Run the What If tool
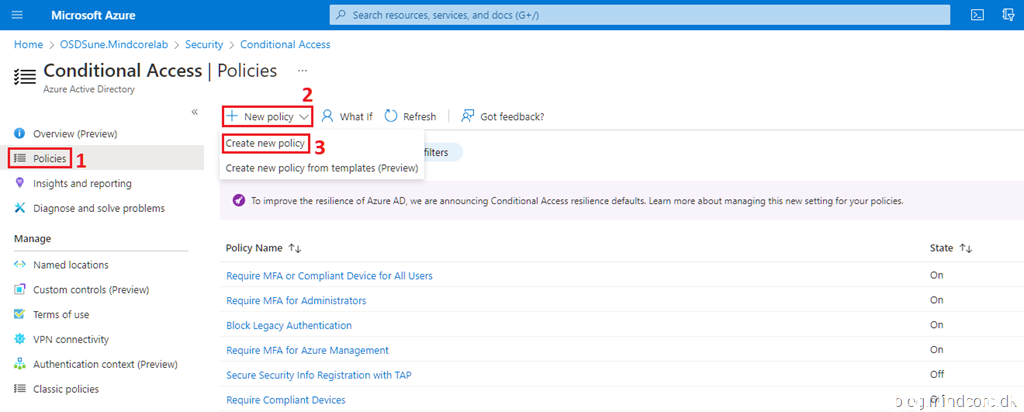The height and width of the screenshot is (412, 1024). (x=346, y=117)
